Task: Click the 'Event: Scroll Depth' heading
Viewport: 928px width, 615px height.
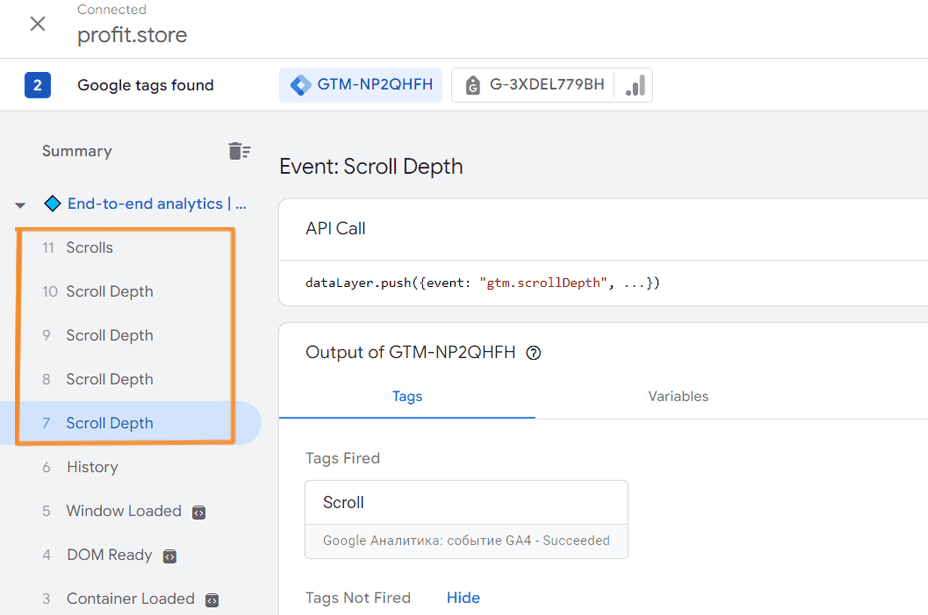Action: click(371, 166)
